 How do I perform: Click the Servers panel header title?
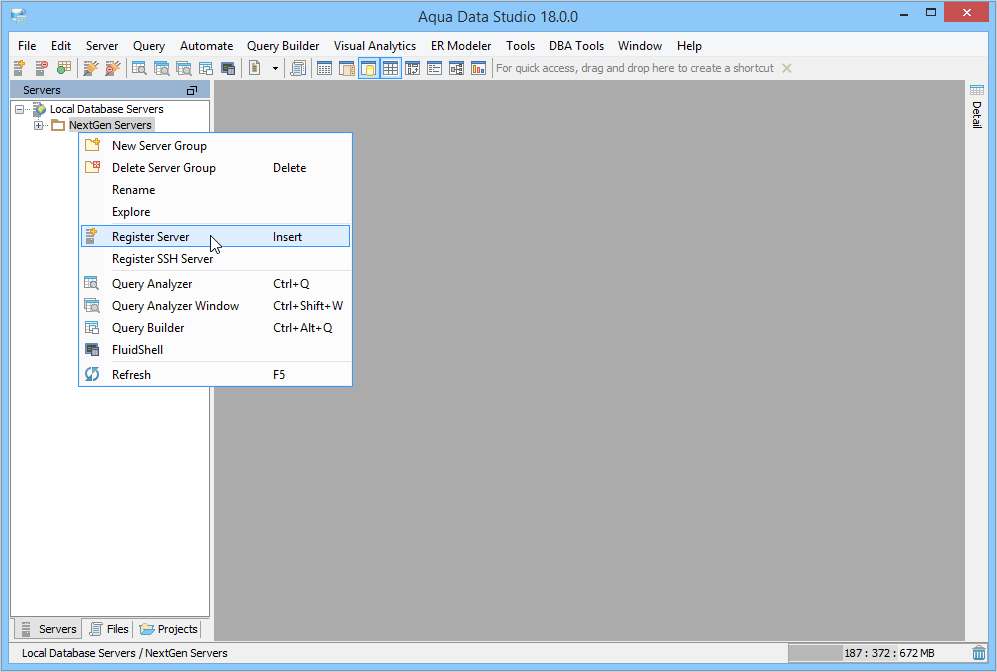tap(41, 90)
